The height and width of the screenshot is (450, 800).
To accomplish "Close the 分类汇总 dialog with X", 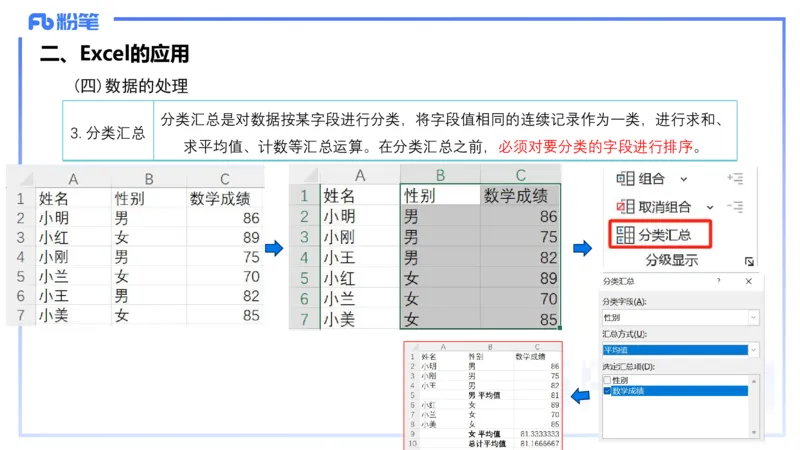I will [x=748, y=281].
